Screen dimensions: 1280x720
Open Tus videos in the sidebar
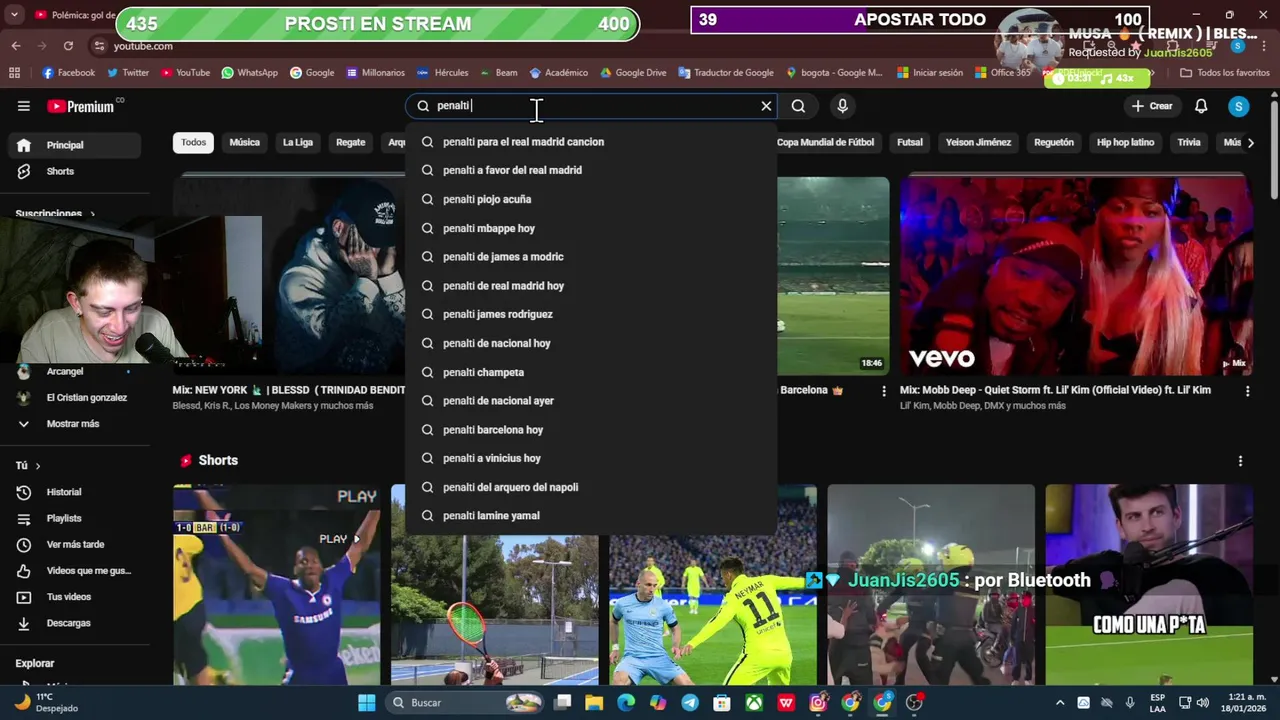tap(75, 597)
